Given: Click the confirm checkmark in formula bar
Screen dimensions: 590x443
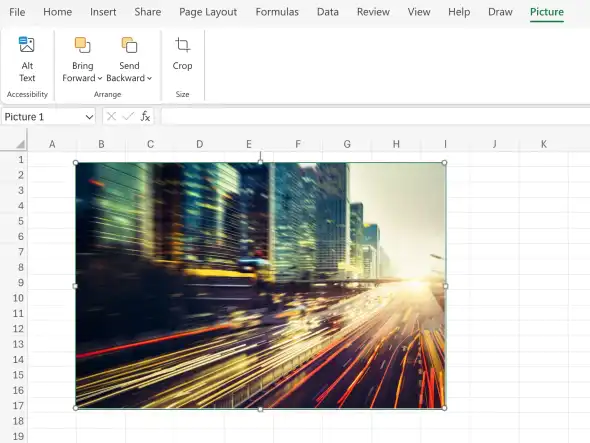Looking at the screenshot, I should [128, 116].
